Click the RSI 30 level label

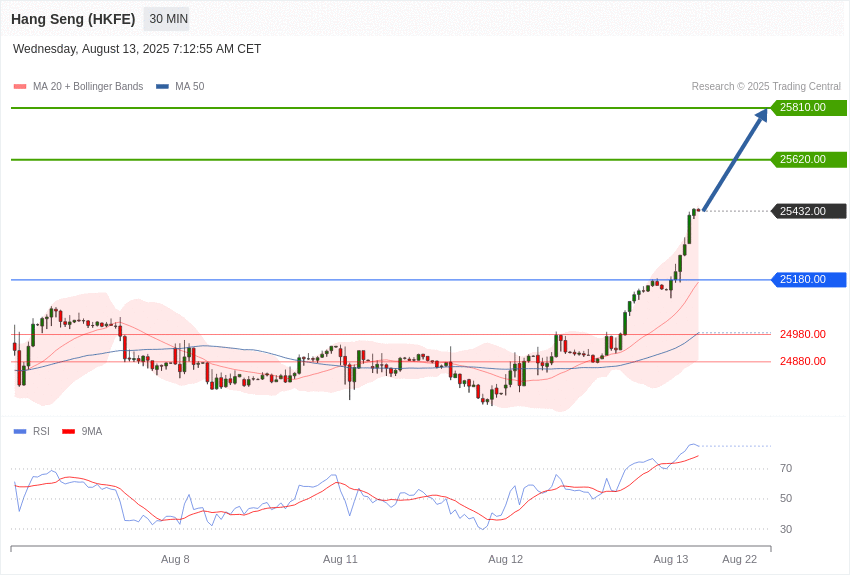[x=786, y=529]
